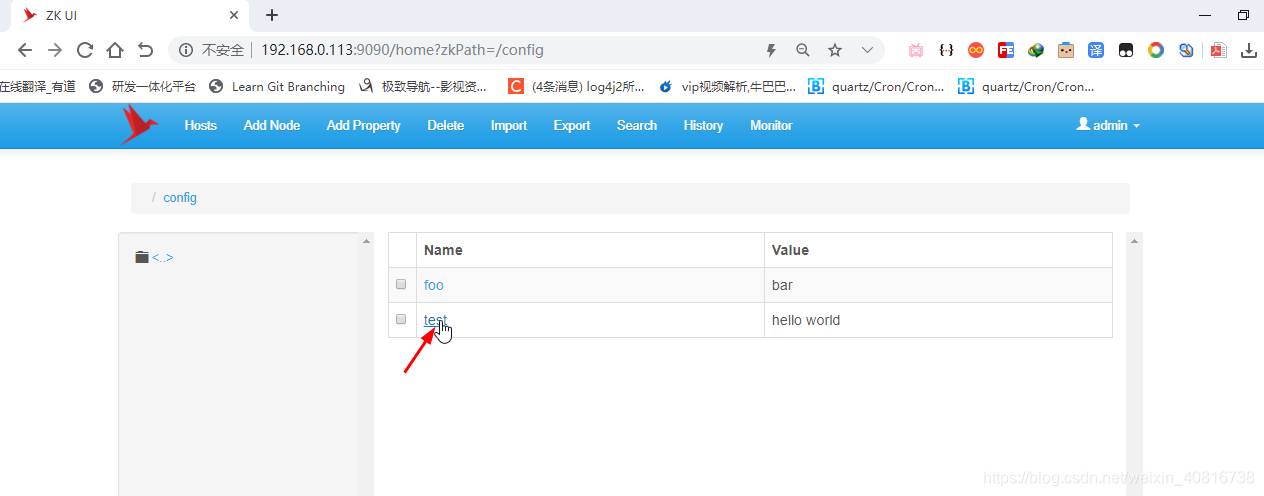Bookmark this page with the star
The height and width of the screenshot is (496, 1264).
click(x=834, y=50)
